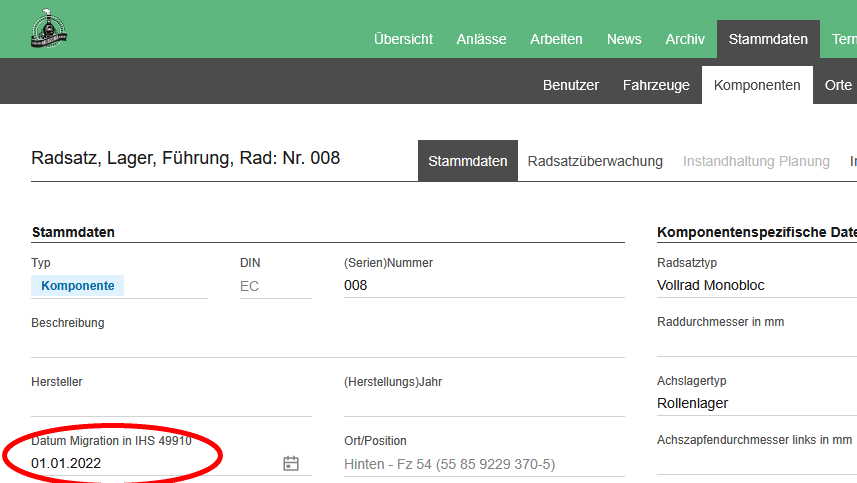Click the Komponente type tag
857x483 pixels.
coord(77,286)
